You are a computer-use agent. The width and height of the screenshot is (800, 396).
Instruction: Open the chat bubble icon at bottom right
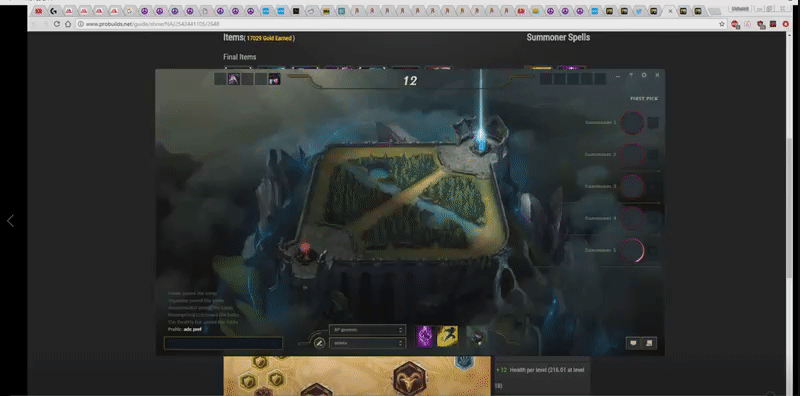(x=634, y=343)
